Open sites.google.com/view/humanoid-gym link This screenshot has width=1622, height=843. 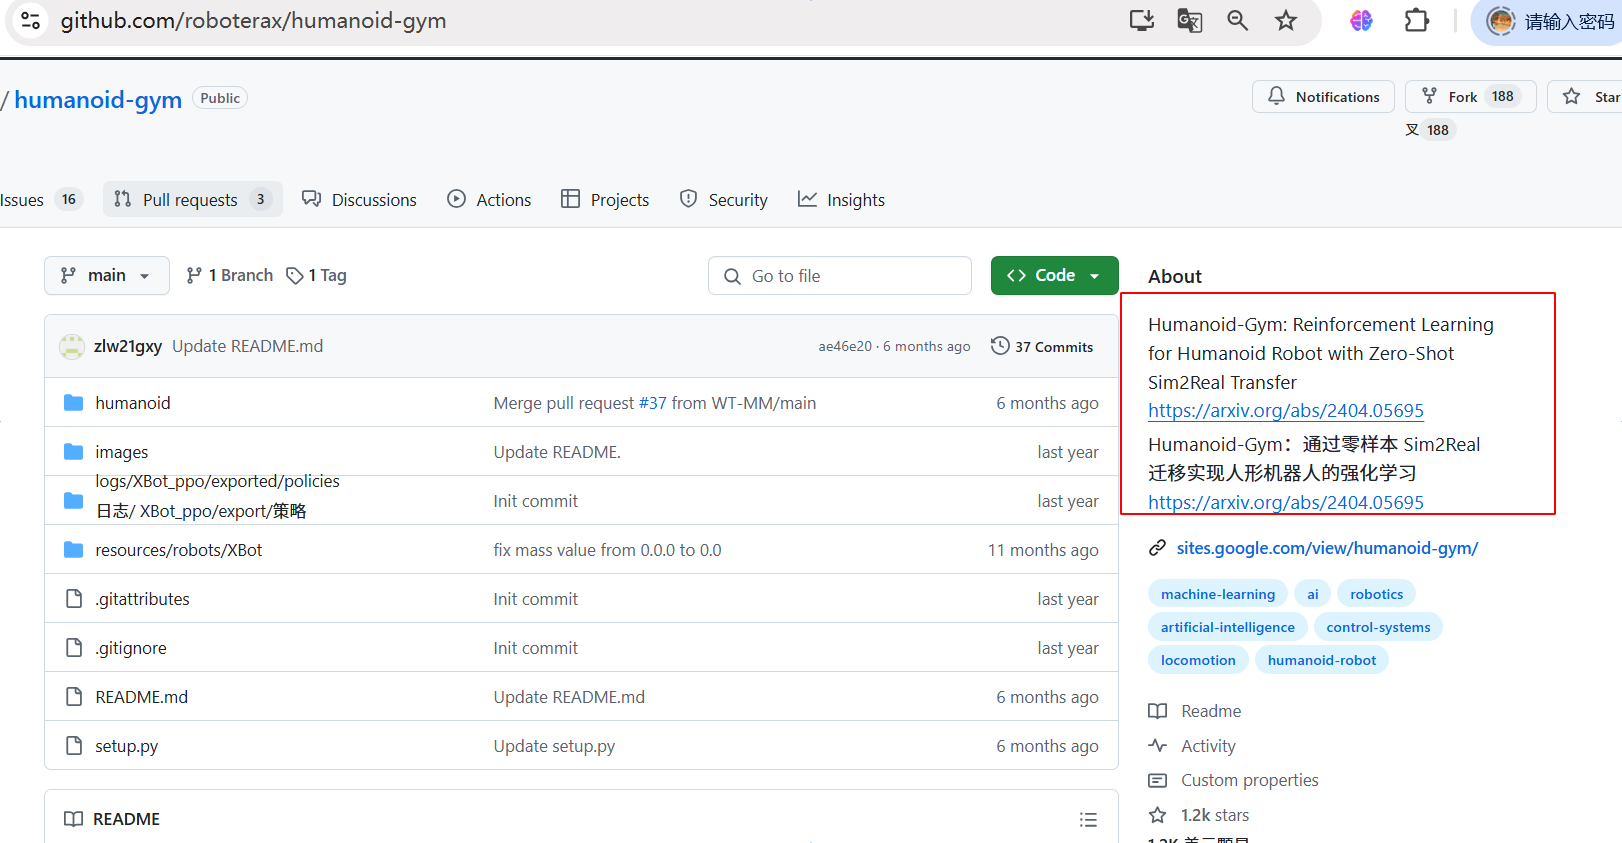[1327, 548]
